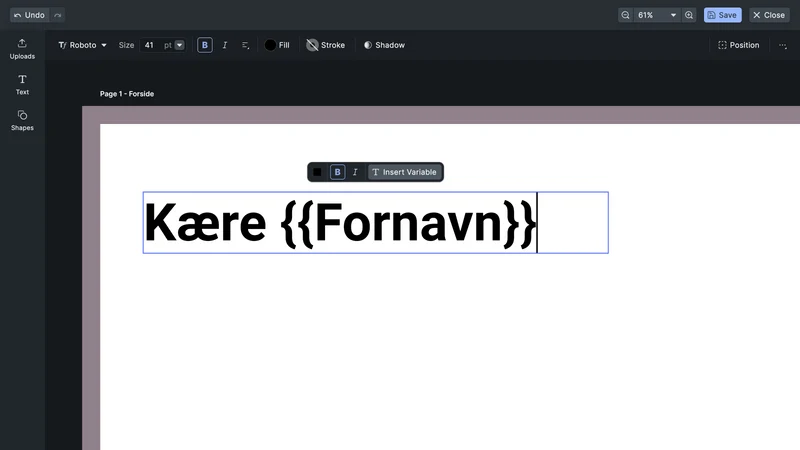Click the black color swatch in floating toolbar

pos(317,172)
